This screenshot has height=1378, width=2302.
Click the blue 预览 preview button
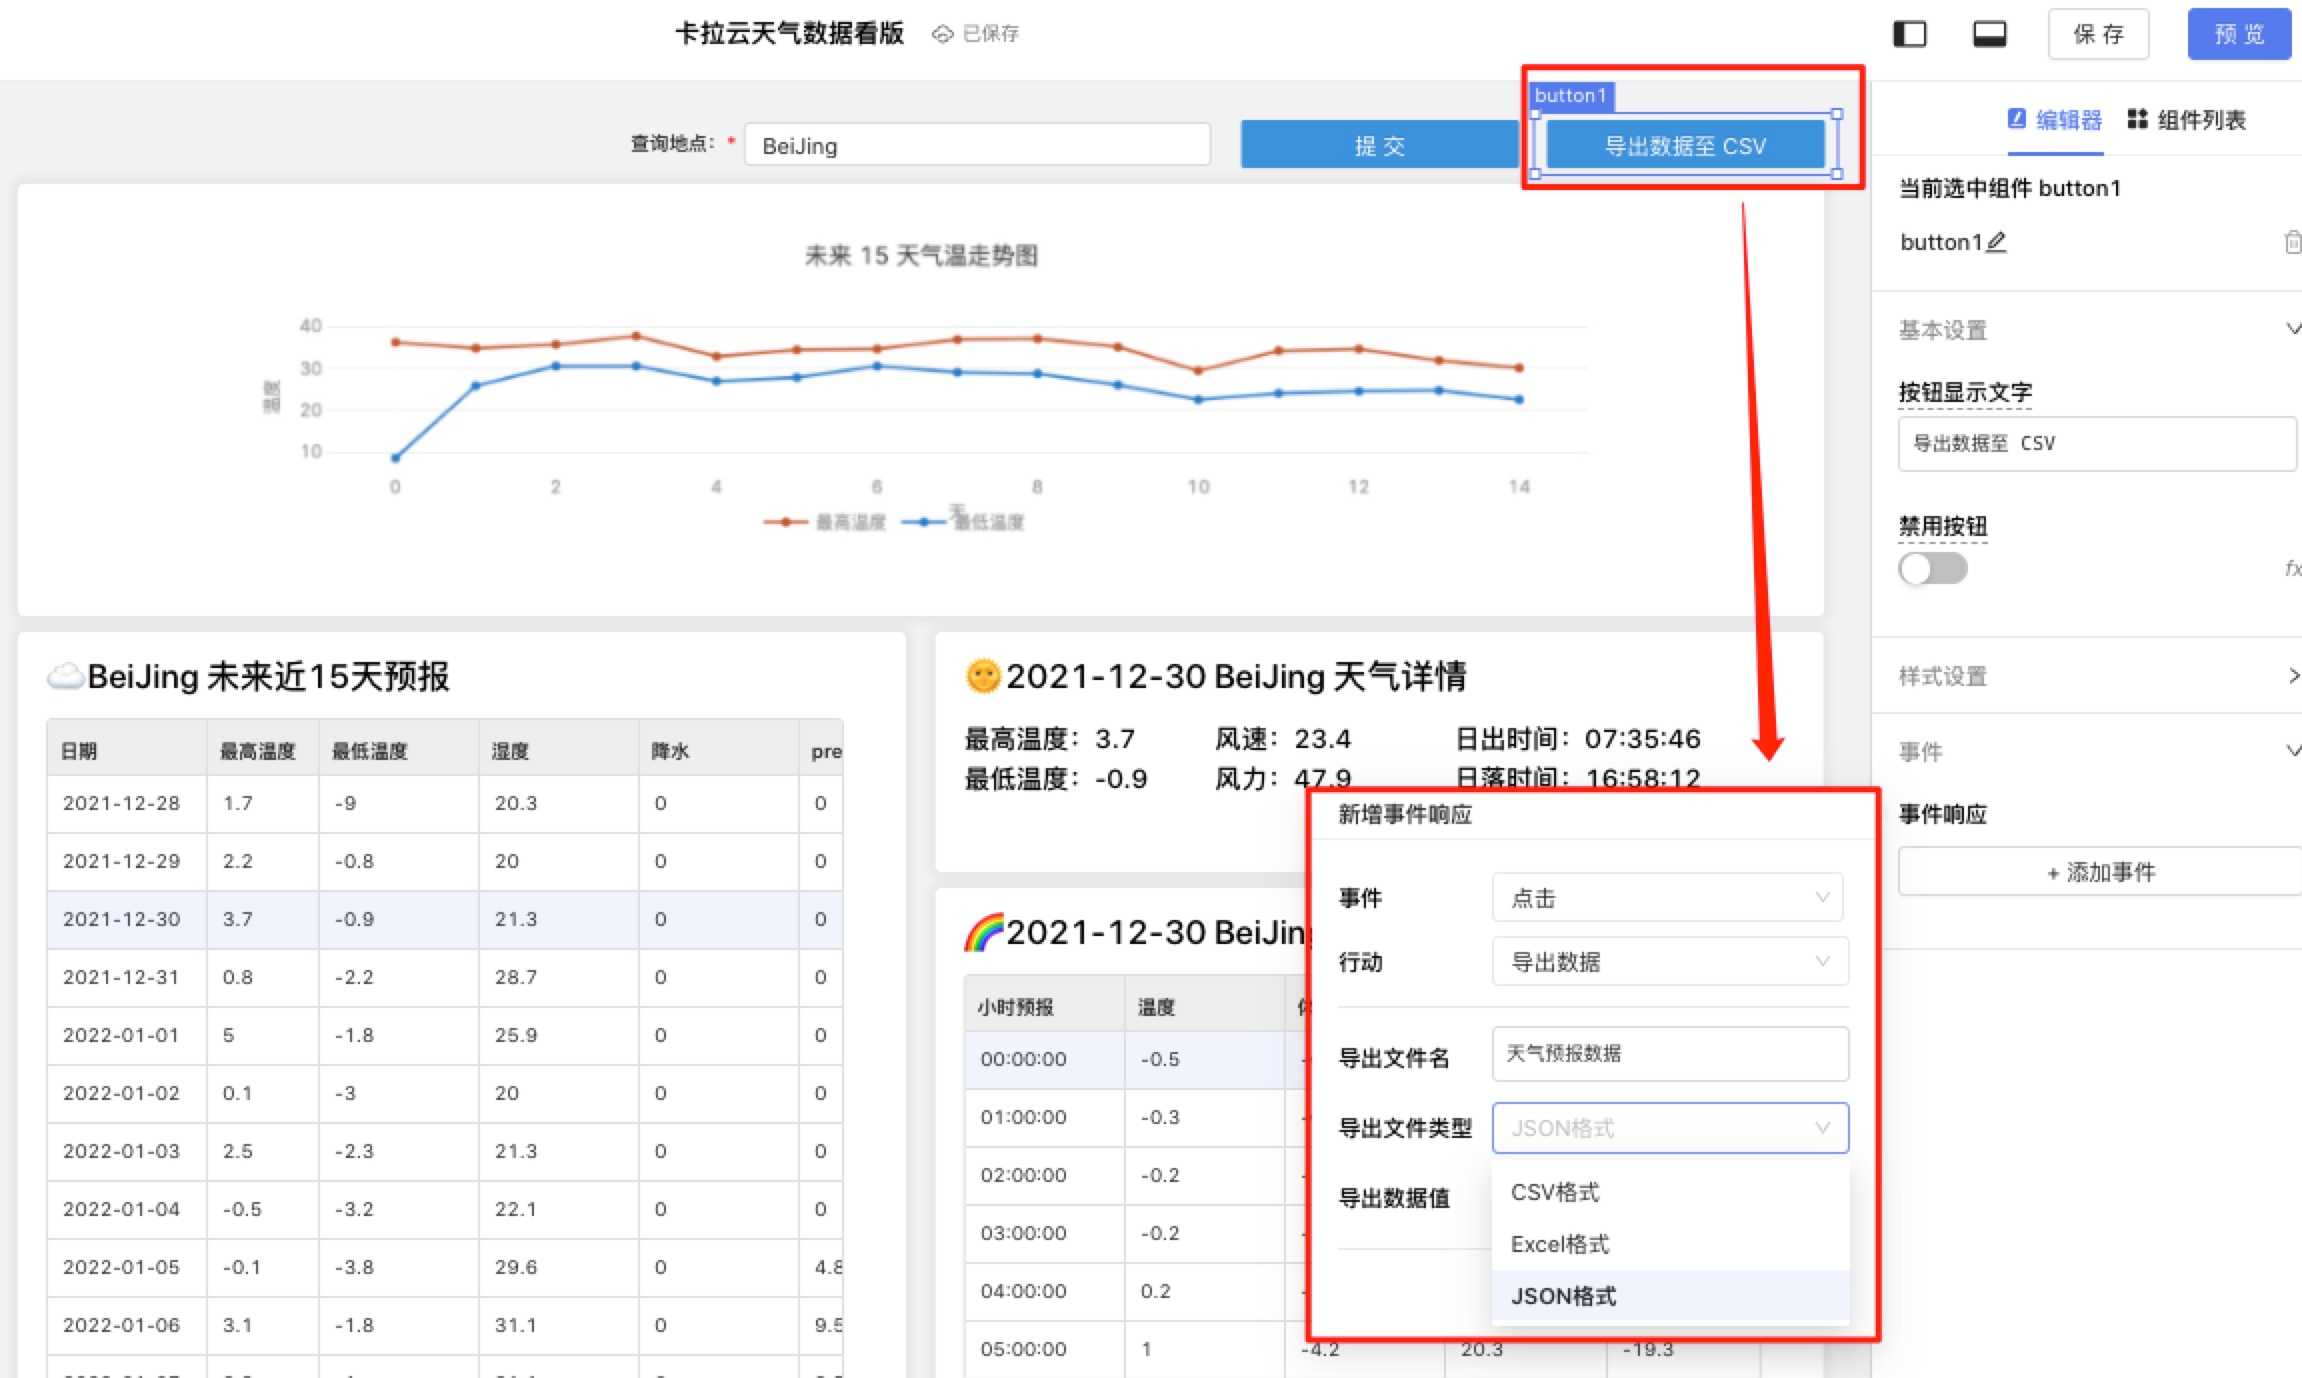tap(2239, 33)
